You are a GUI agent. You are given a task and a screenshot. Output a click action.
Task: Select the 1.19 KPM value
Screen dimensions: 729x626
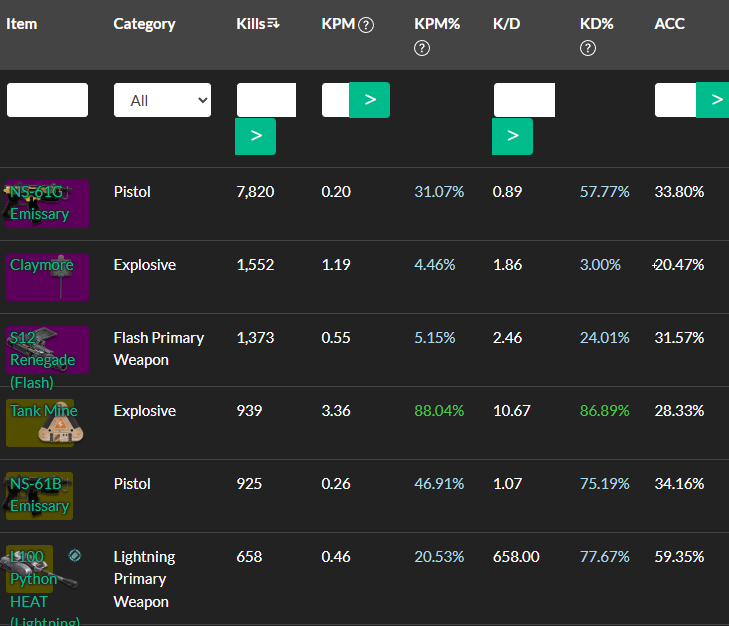tap(336, 265)
